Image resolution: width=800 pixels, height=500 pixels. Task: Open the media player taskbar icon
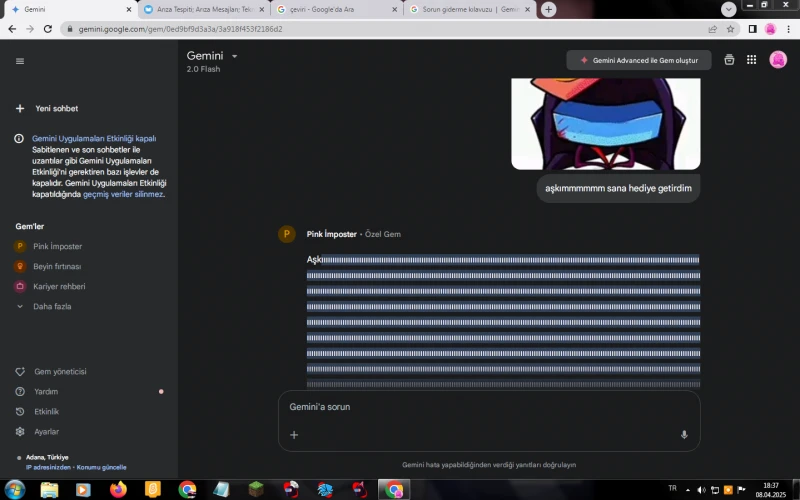click(83, 490)
